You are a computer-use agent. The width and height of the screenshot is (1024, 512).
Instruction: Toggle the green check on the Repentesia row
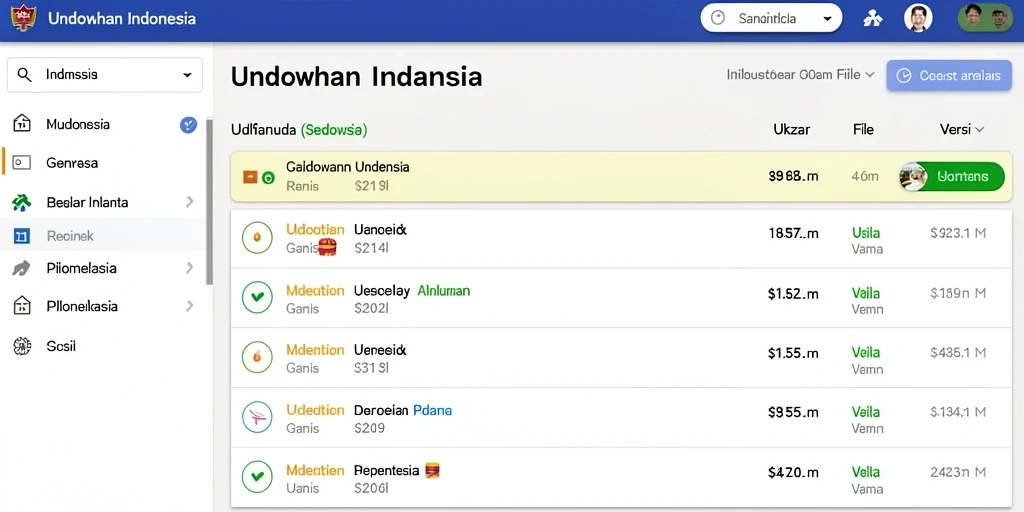[x=257, y=477]
